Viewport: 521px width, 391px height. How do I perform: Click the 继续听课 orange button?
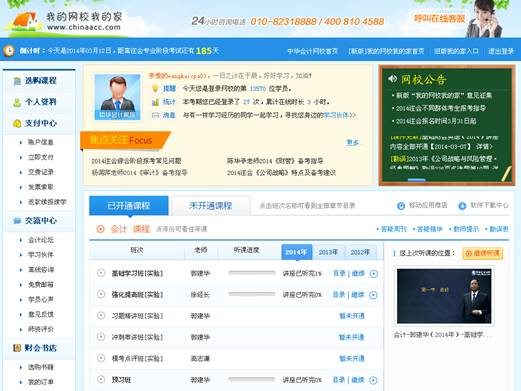coord(483,253)
